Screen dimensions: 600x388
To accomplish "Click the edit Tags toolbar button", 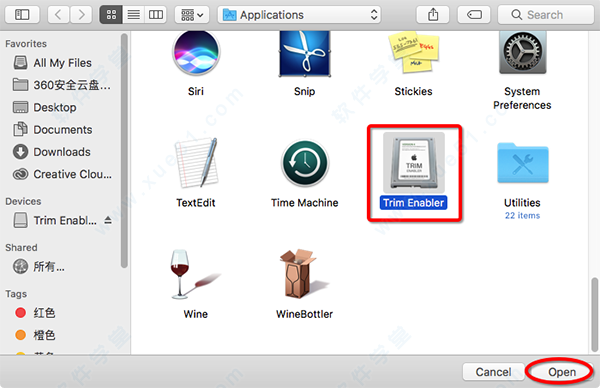I will point(474,15).
